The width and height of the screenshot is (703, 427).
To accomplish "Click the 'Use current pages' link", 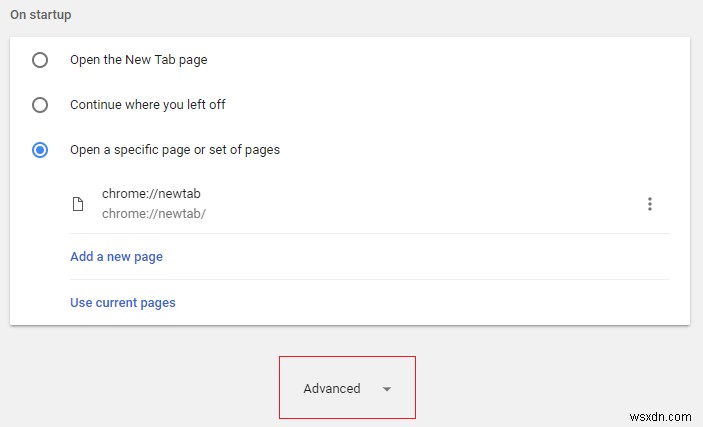I will [x=122, y=302].
